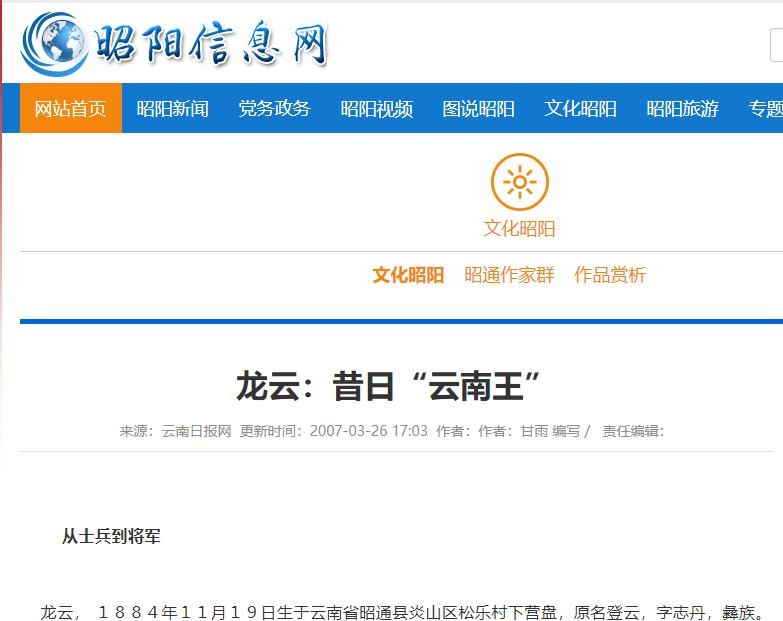Open the 昭阳新闻 nav item
Image resolution: width=783 pixels, height=621 pixels.
point(172,108)
